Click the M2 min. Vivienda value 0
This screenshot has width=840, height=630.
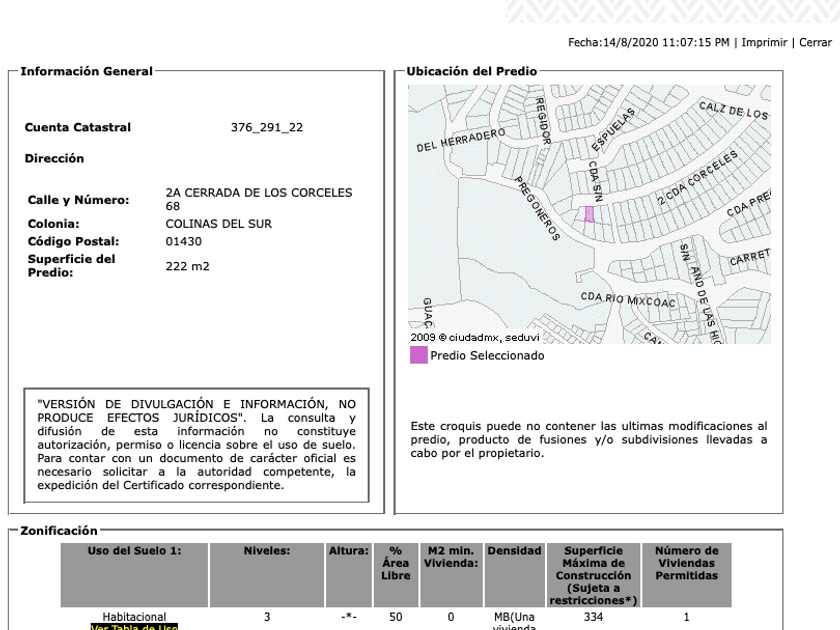451,617
